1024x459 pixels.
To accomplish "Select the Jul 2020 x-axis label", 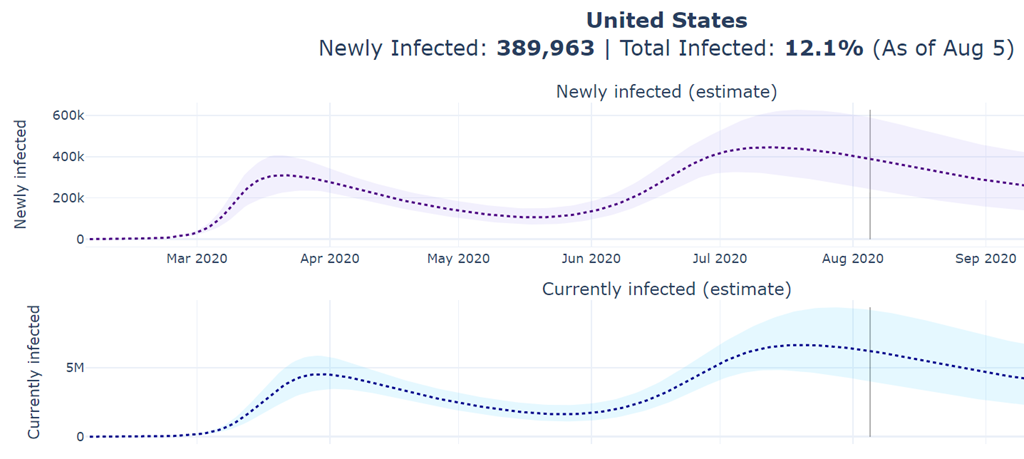I will tap(719, 259).
